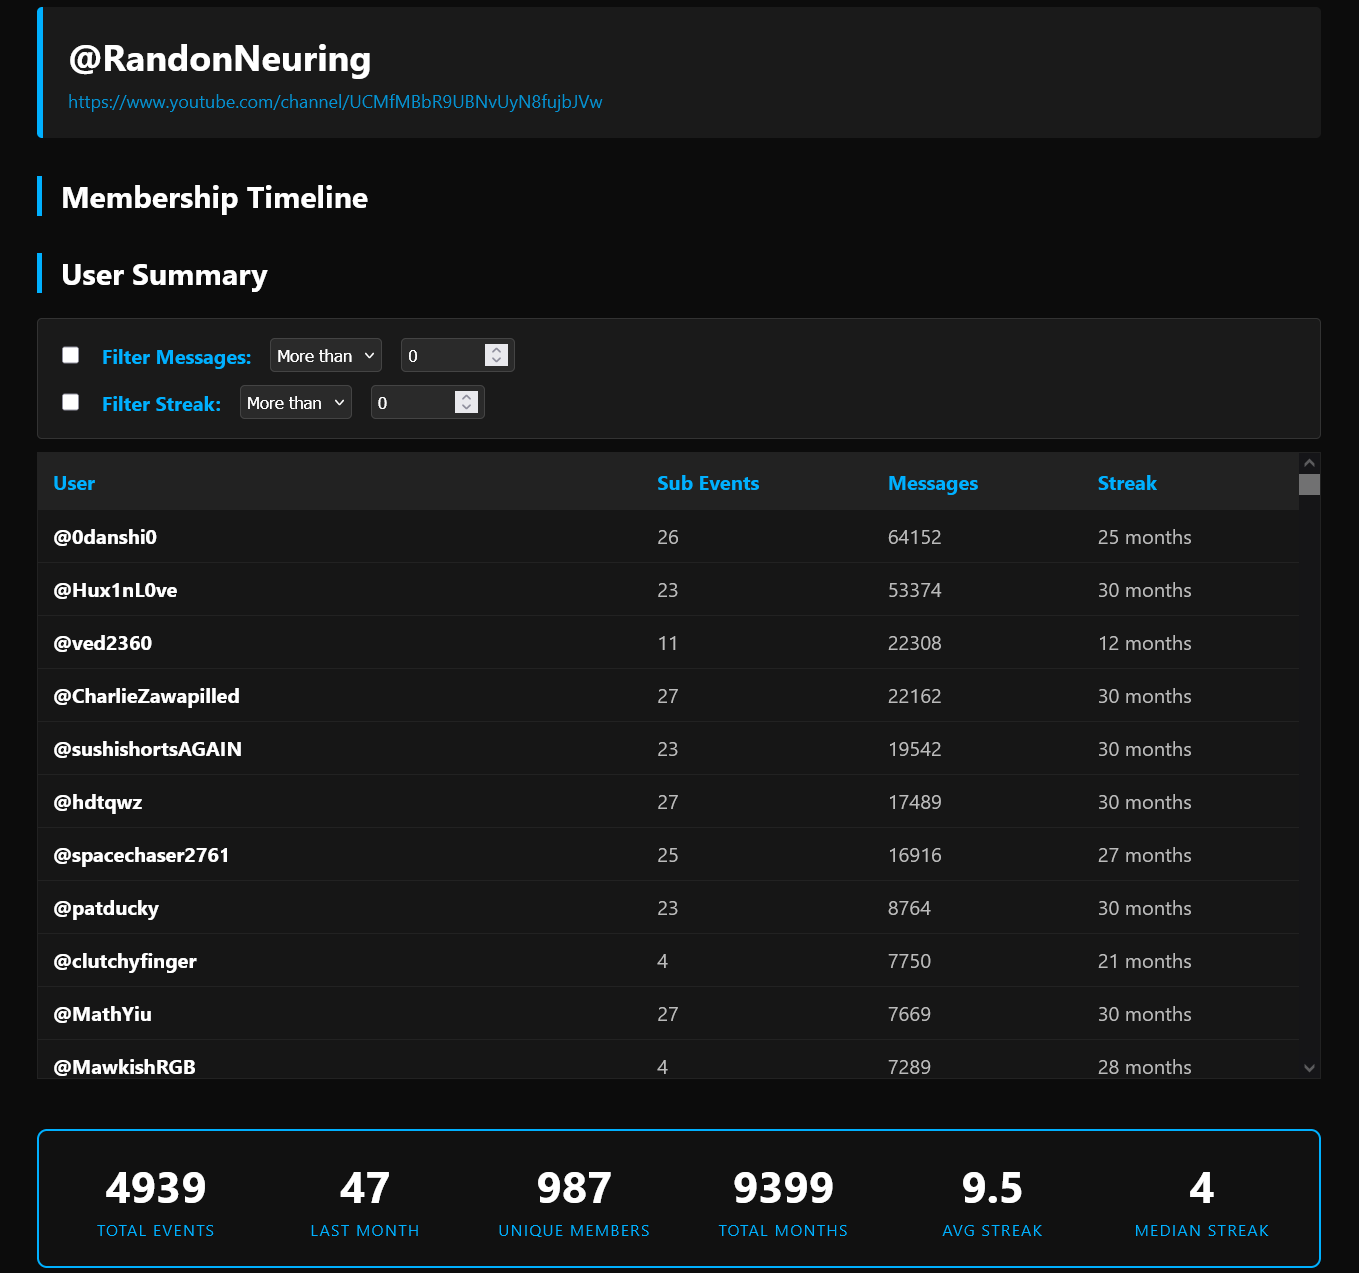Viewport: 1359px width, 1273px height.
Task: Open the Filter Streak comparison dropdown
Action: pos(296,403)
